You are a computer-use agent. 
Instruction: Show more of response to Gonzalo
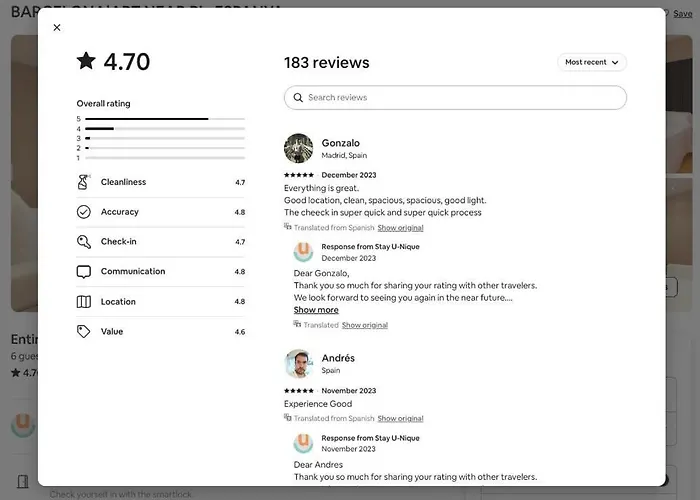(316, 310)
